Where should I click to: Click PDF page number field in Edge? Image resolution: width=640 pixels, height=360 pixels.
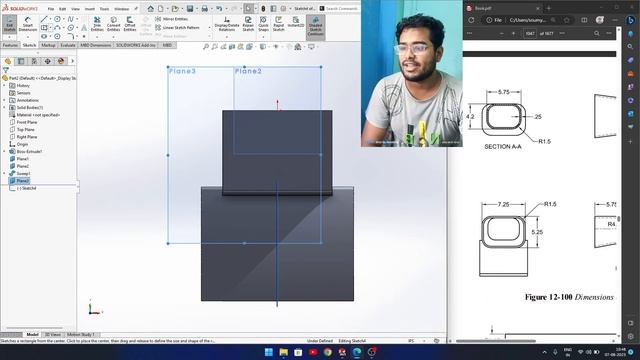tap(530, 33)
